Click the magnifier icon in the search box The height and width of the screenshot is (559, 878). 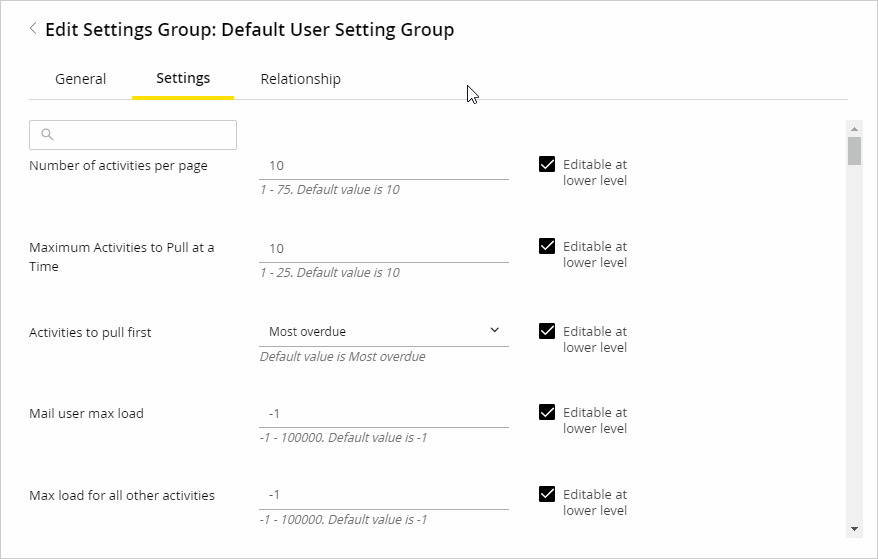[48, 134]
